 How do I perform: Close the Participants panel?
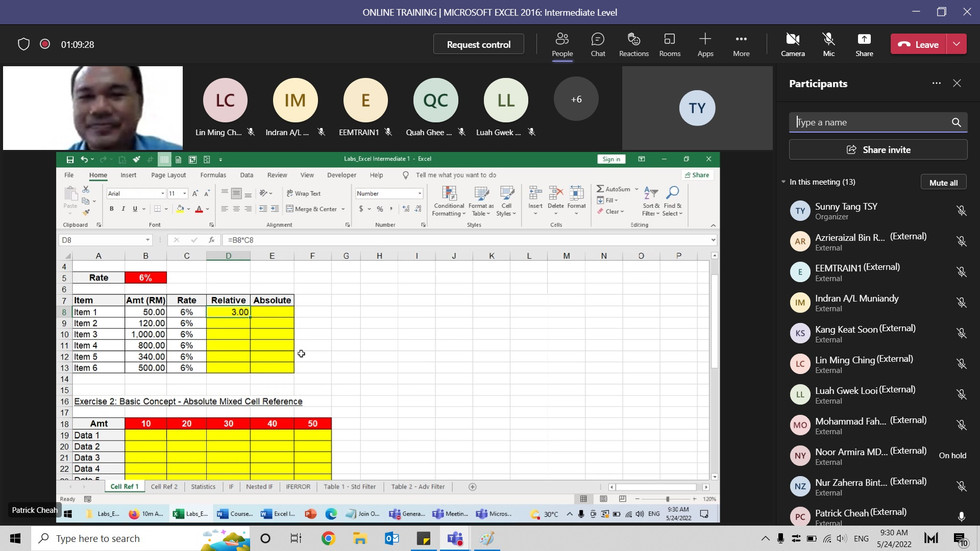pyautogui.click(x=957, y=83)
